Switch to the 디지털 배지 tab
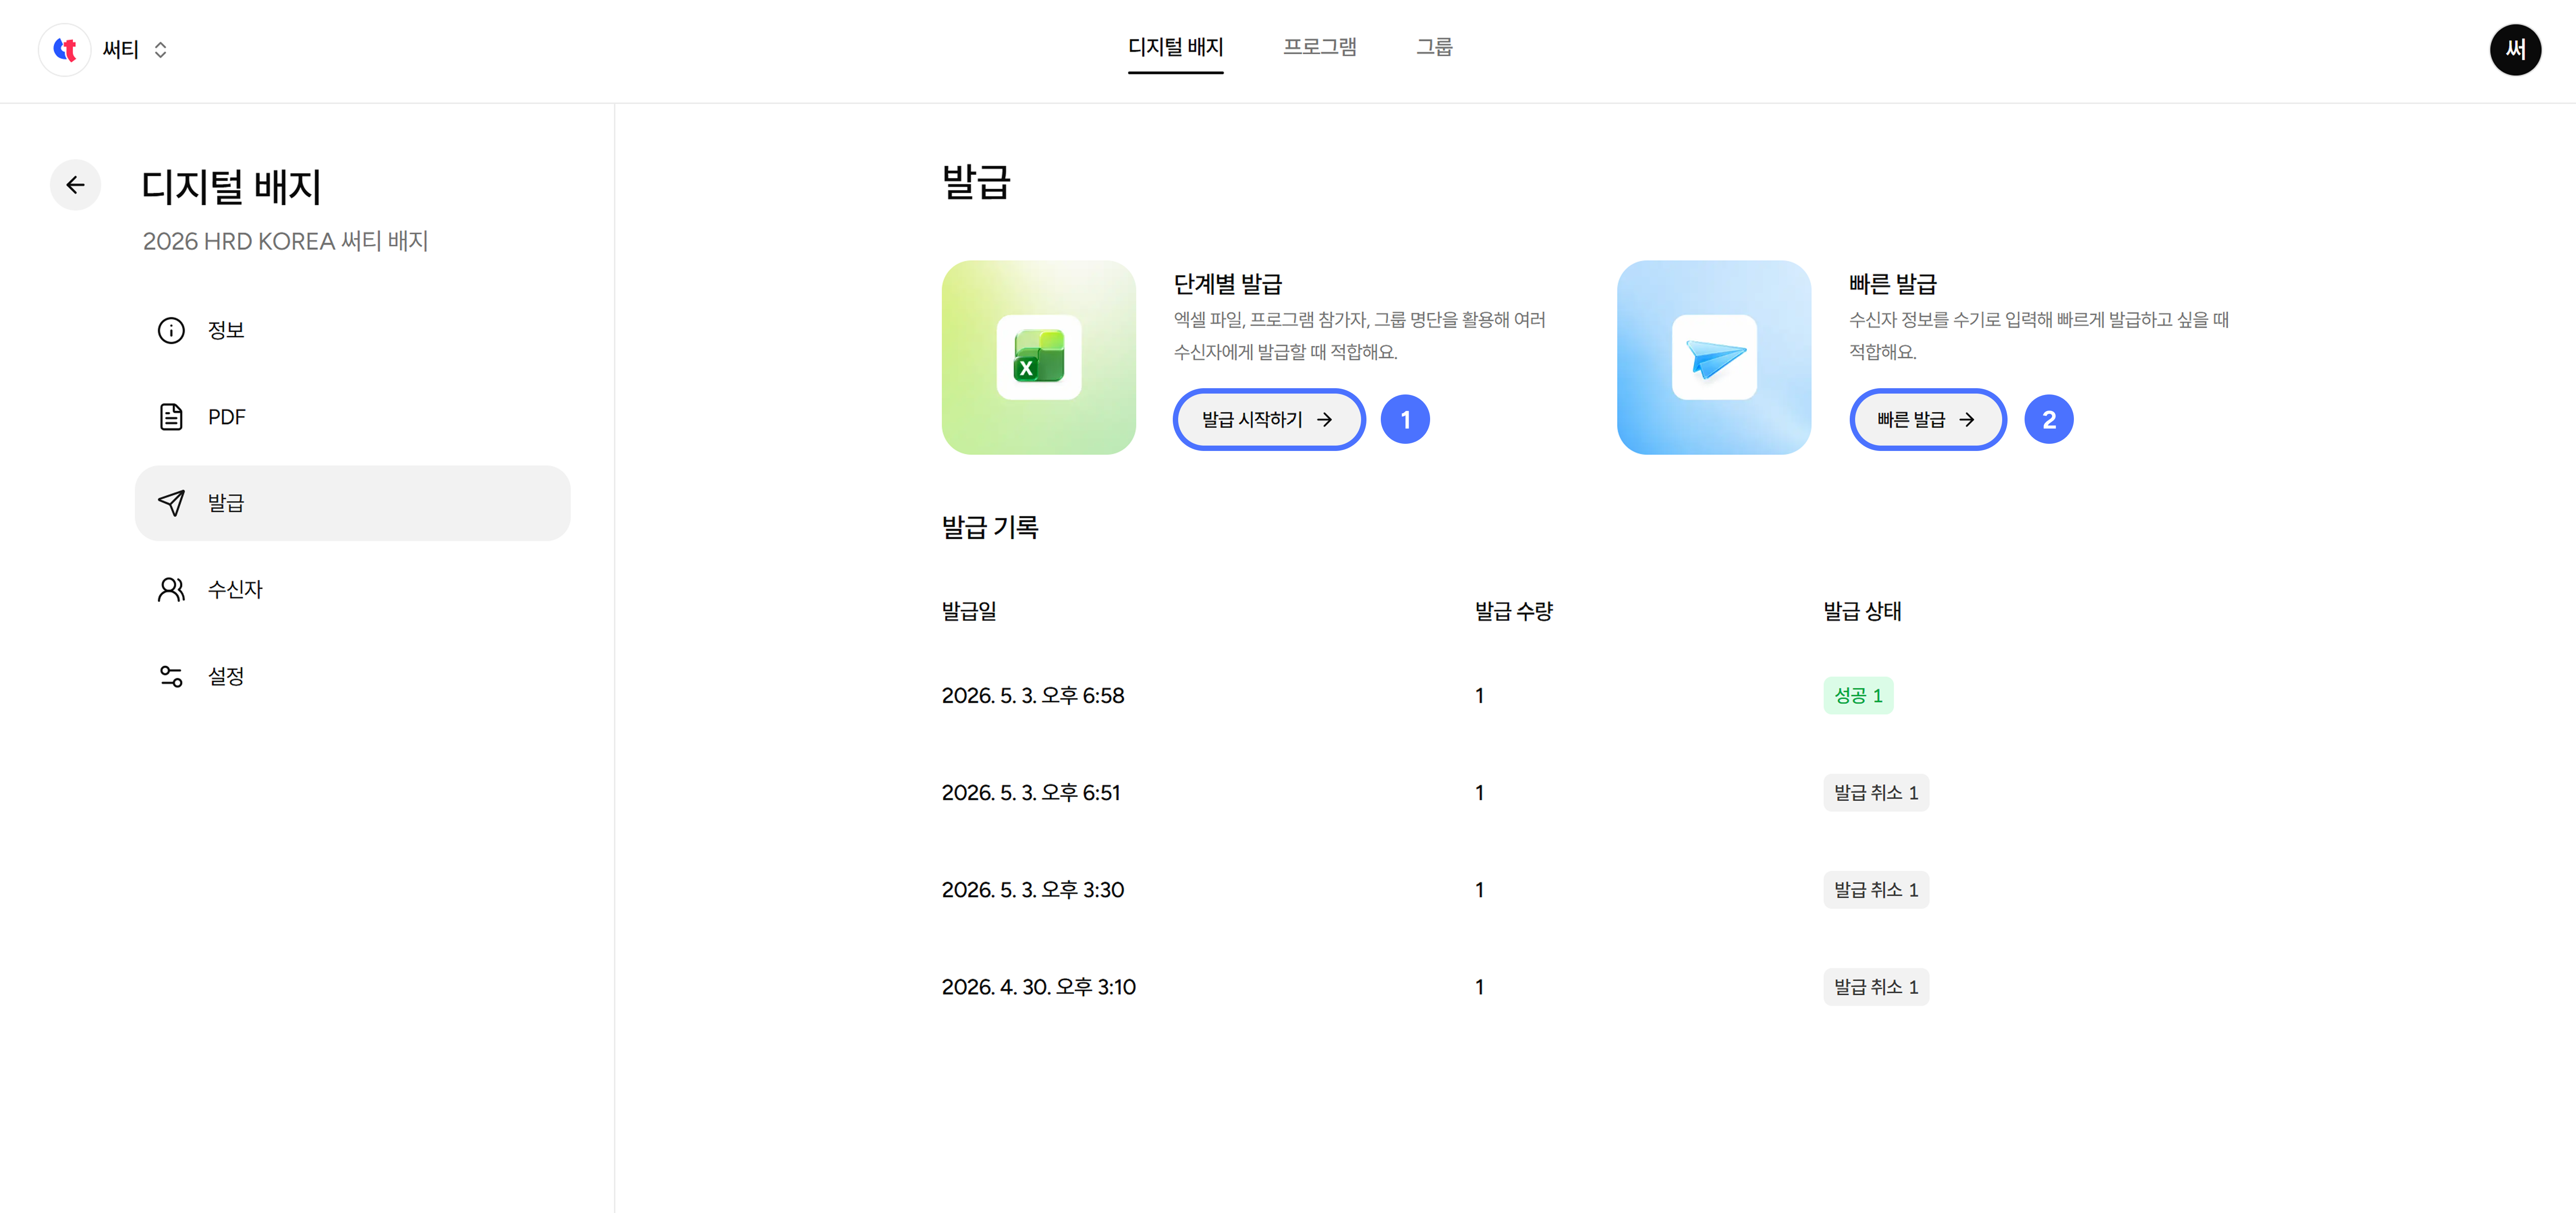The height and width of the screenshot is (1213, 2576). (1175, 48)
